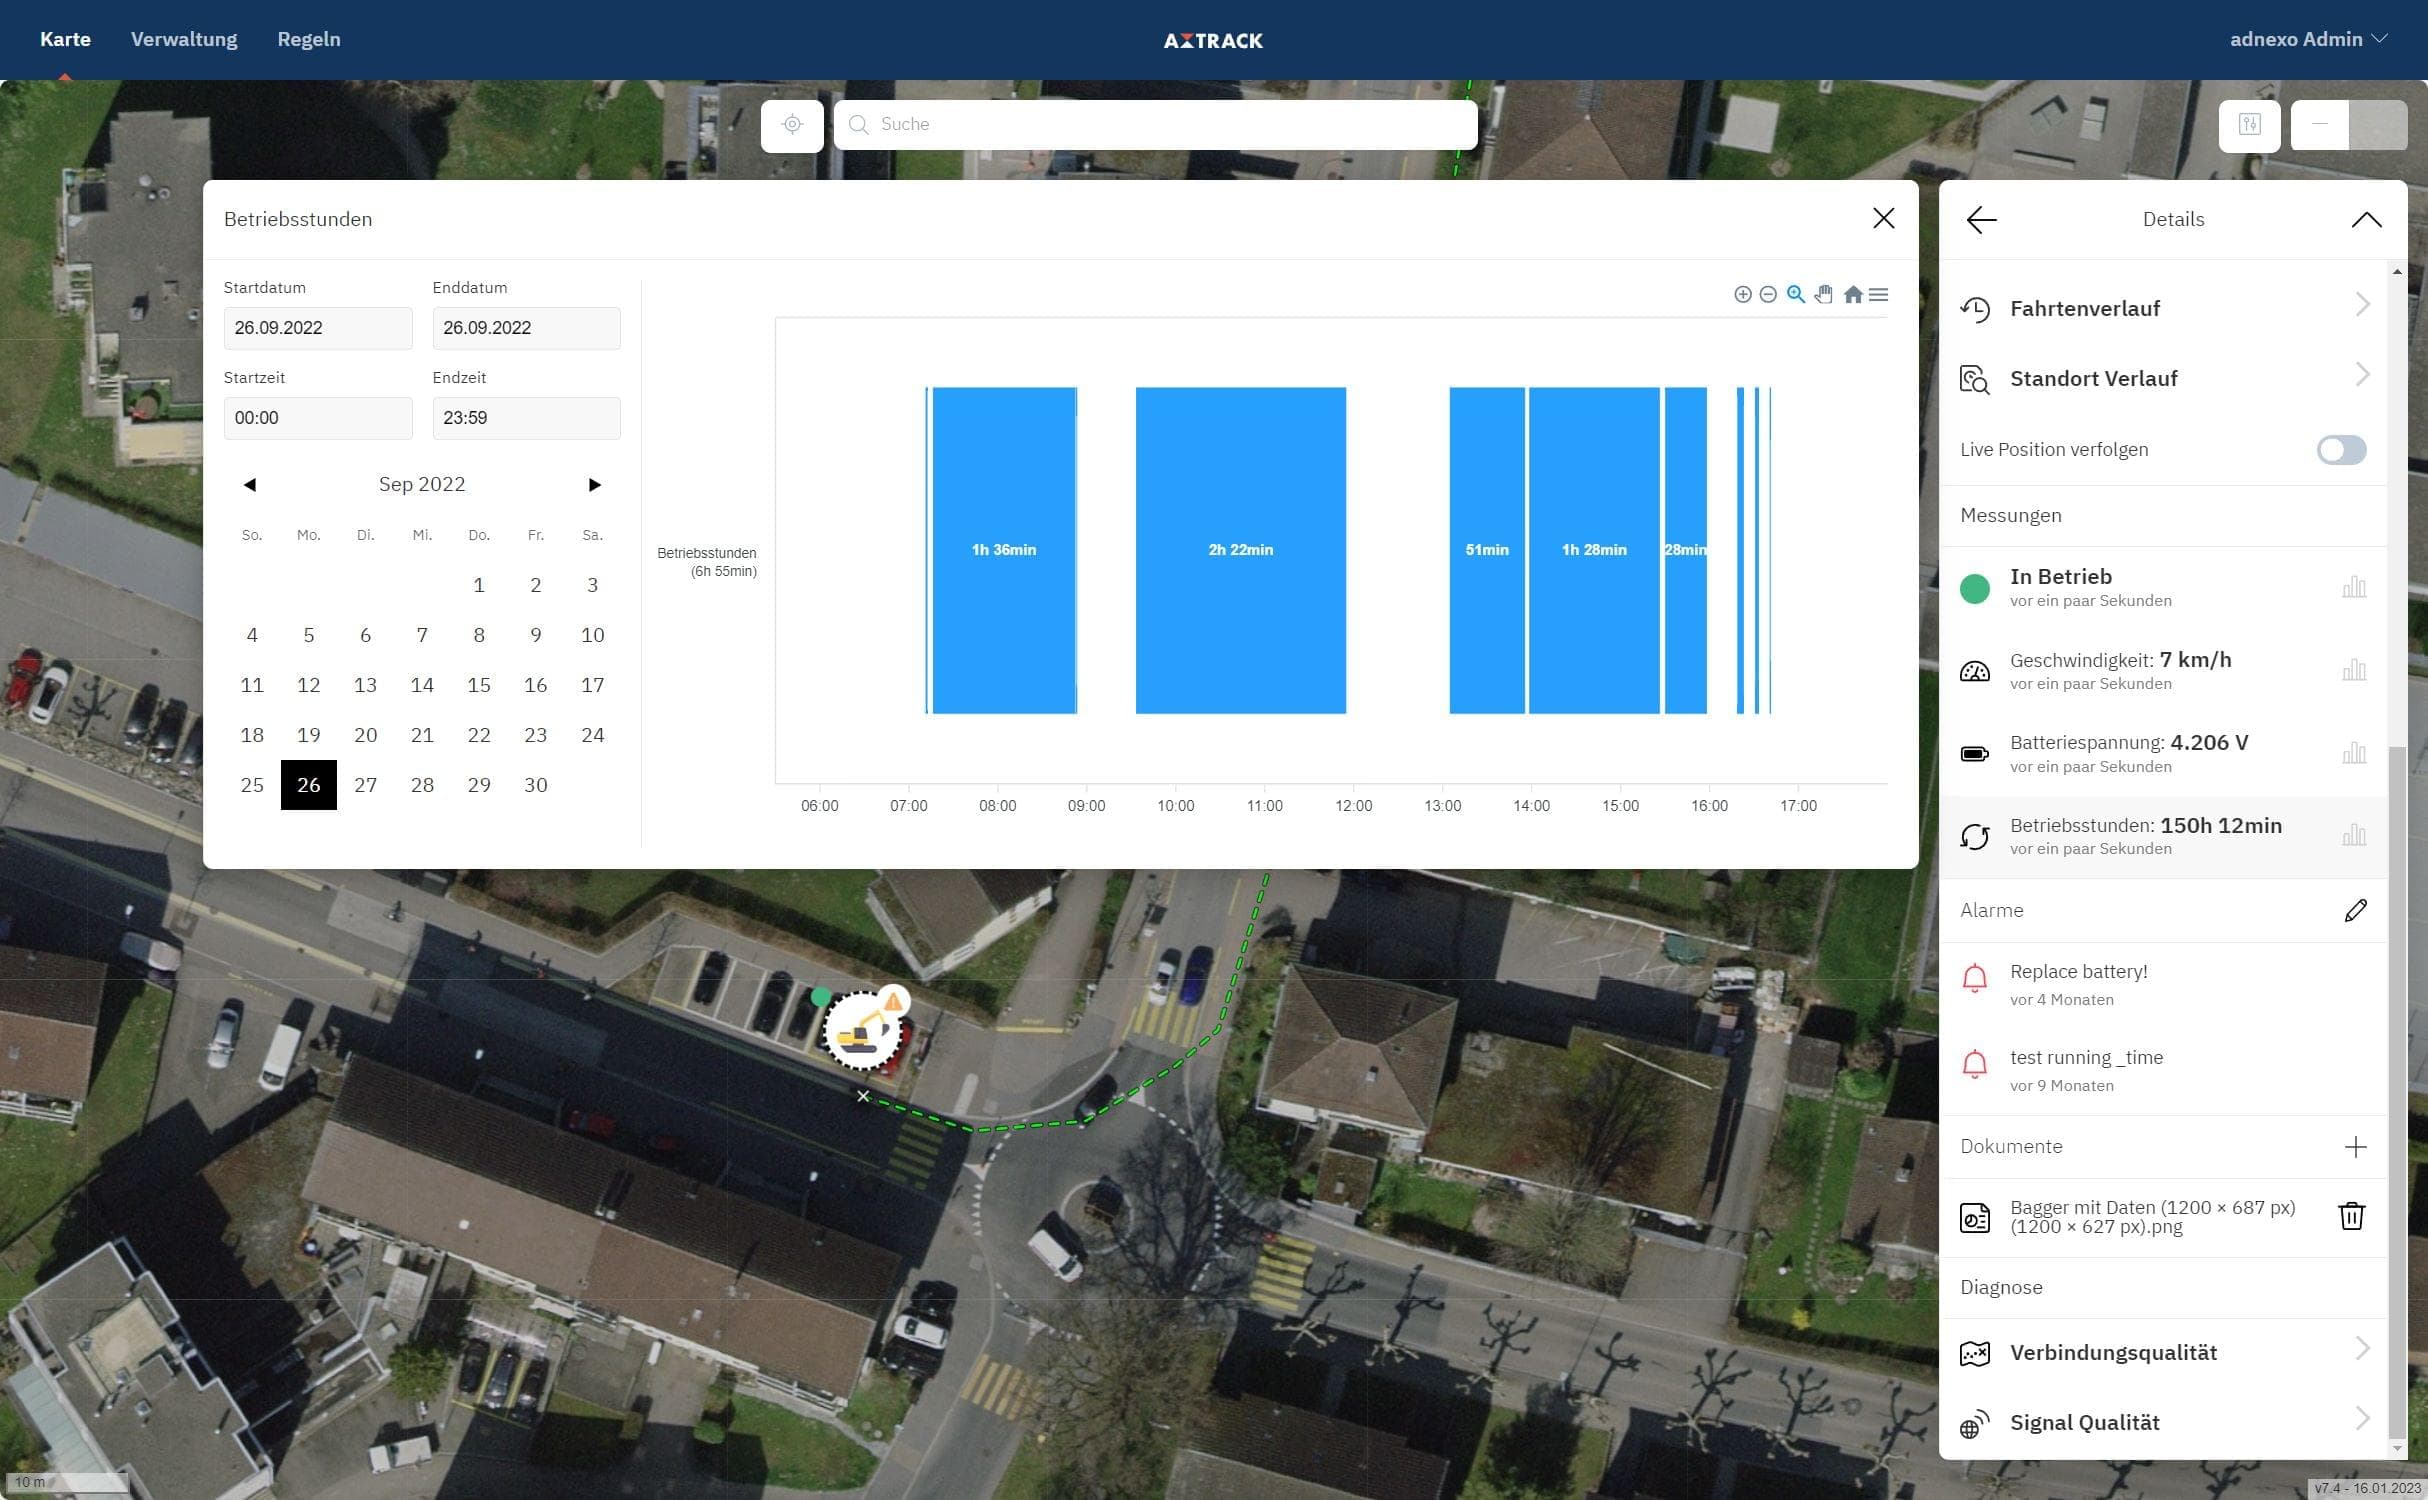Image resolution: width=2428 pixels, height=1500 pixels.
Task: Go back with the Details arrow
Action: [1981, 220]
